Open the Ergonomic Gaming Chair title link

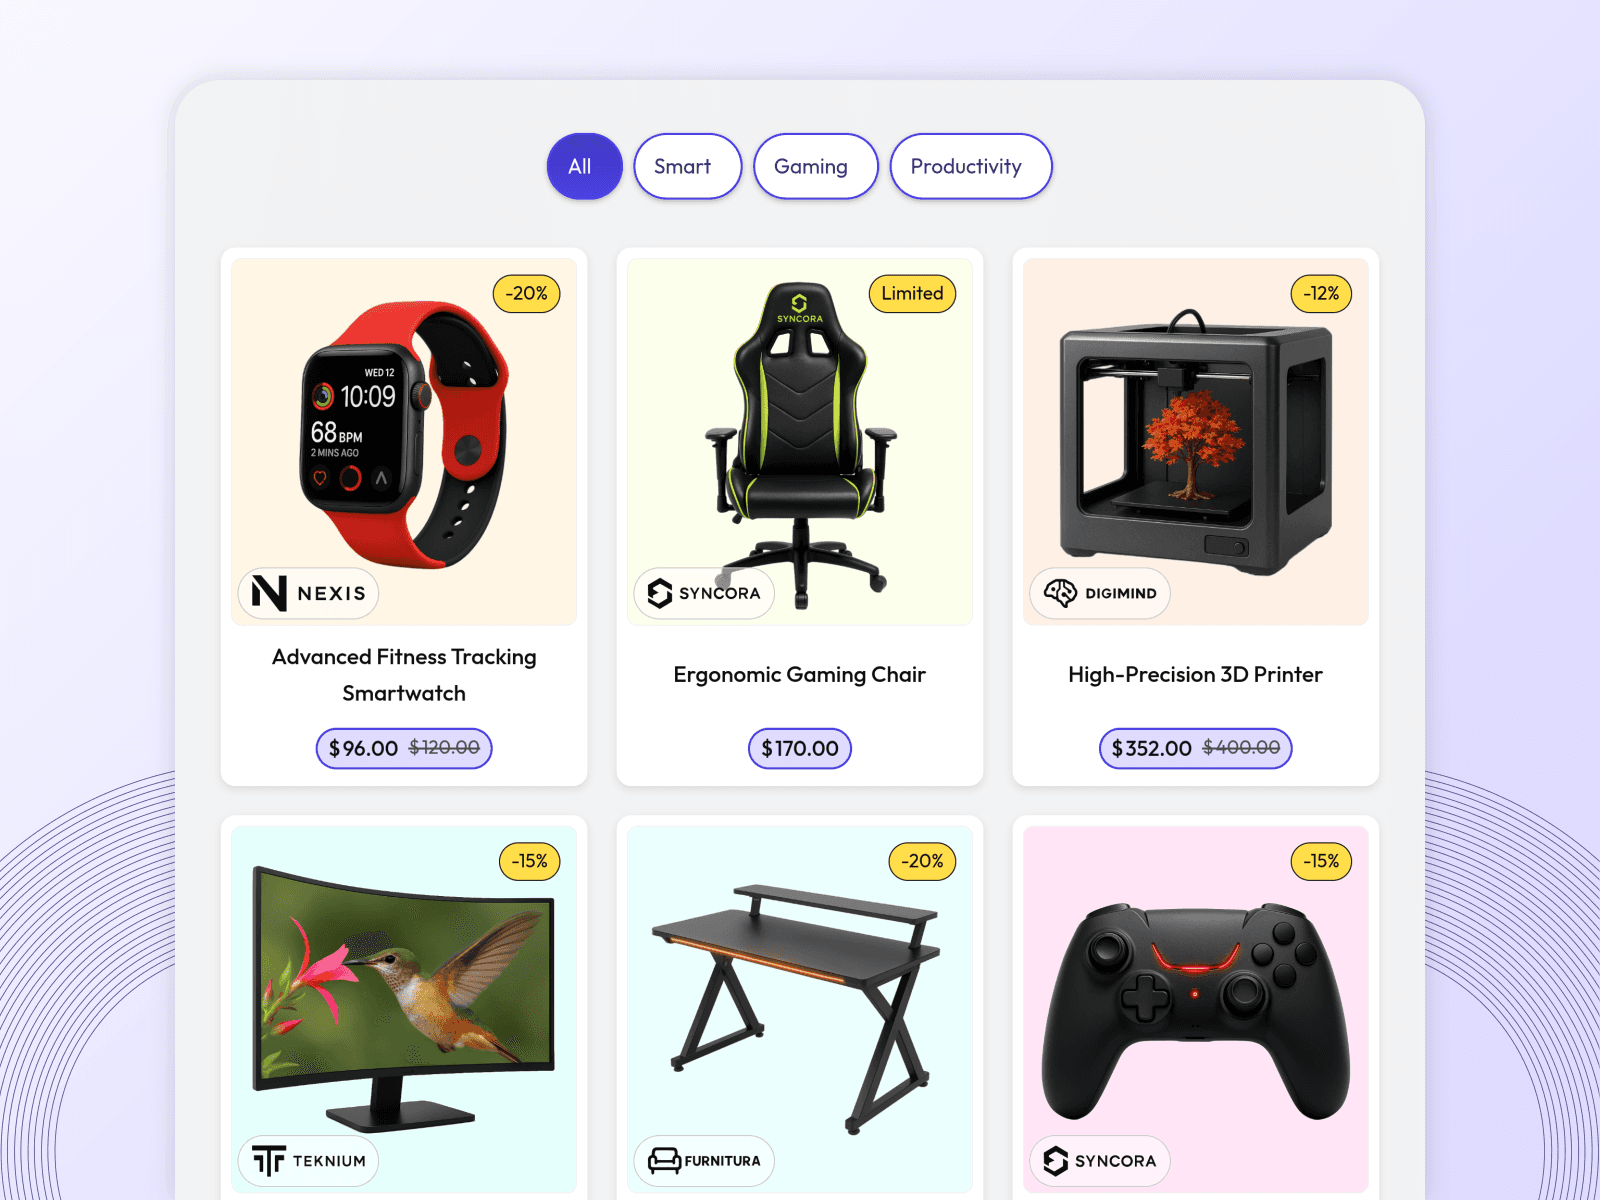point(800,675)
